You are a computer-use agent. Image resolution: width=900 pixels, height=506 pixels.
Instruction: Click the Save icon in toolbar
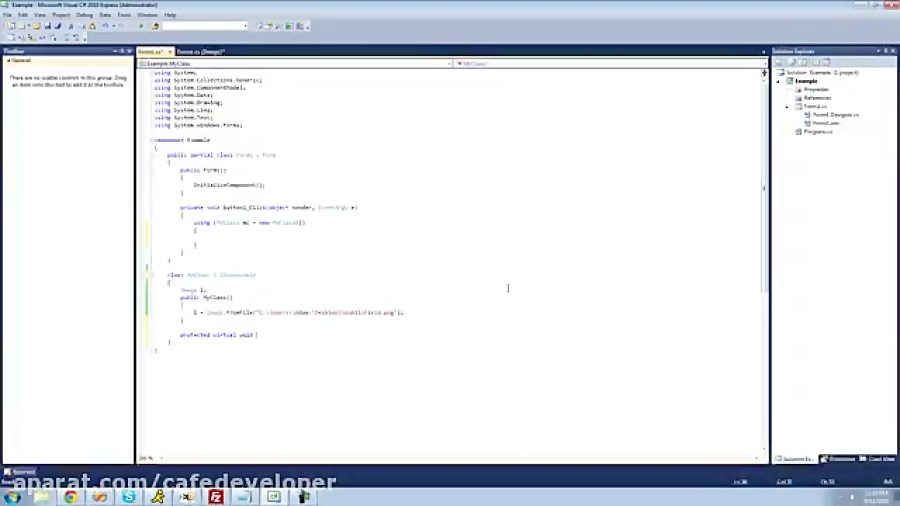pyautogui.click(x=48, y=26)
